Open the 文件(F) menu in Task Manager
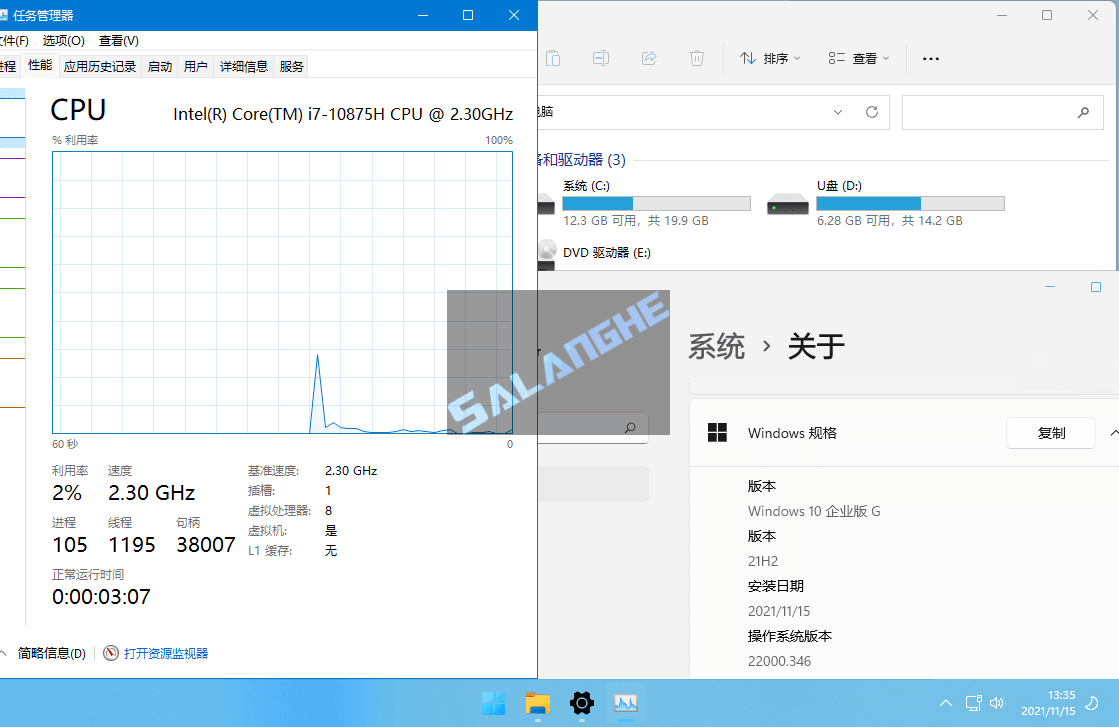Screen dimensions: 1119x727 14,41
